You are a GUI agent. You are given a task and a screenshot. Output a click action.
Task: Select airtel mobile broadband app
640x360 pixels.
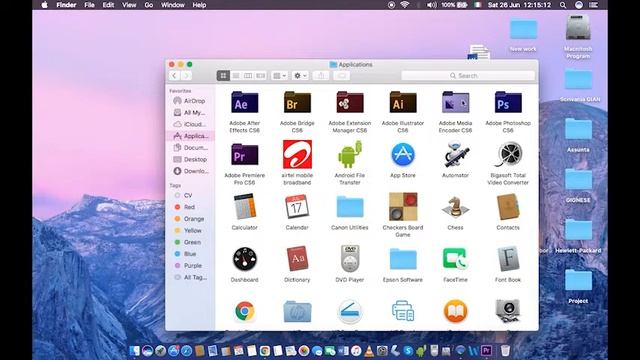point(297,154)
